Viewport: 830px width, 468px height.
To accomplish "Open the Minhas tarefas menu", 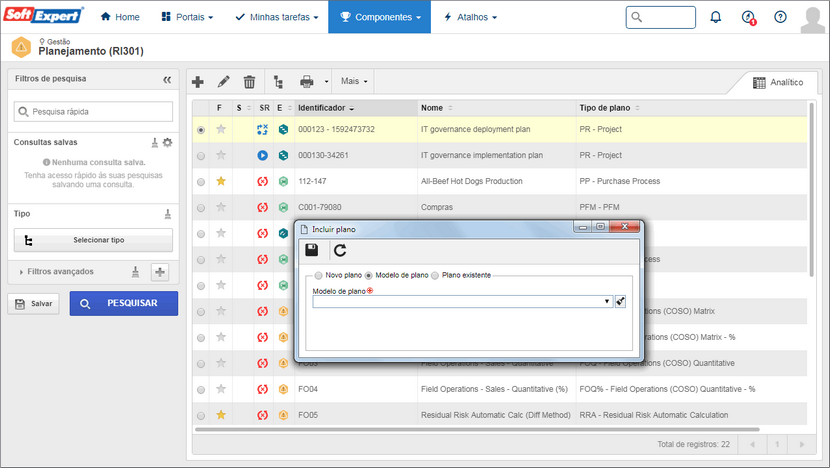I will pos(277,17).
